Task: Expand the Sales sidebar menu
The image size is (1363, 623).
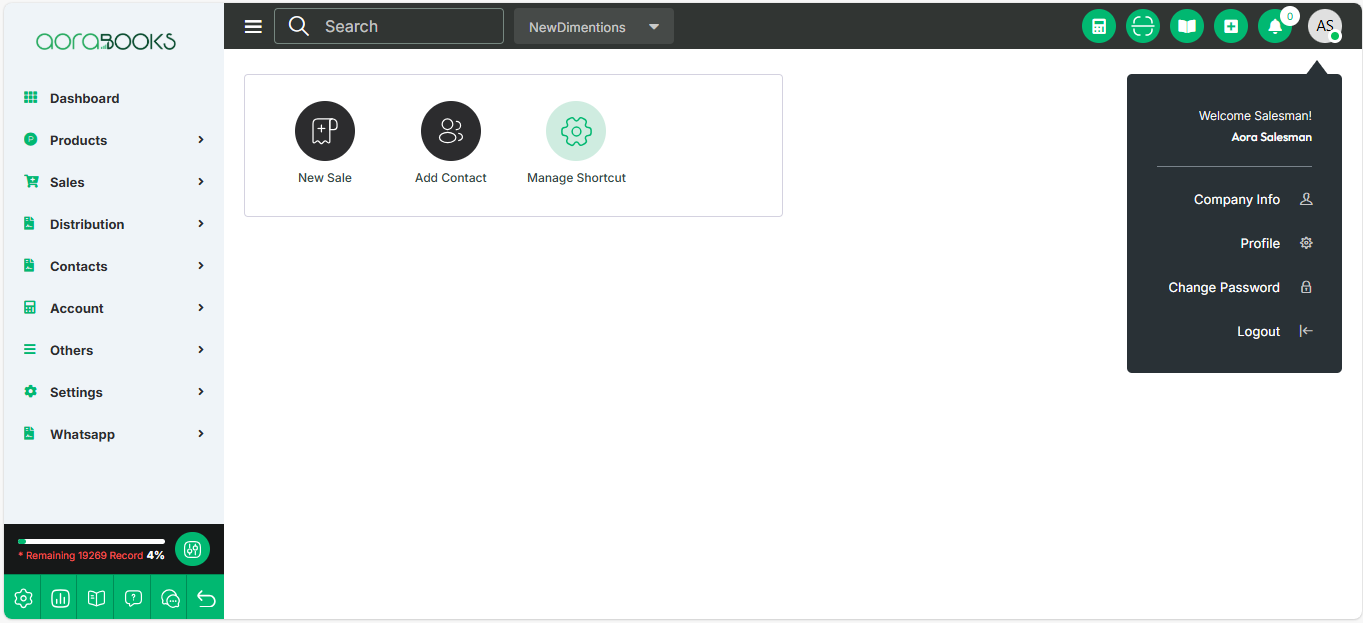Action: [113, 182]
